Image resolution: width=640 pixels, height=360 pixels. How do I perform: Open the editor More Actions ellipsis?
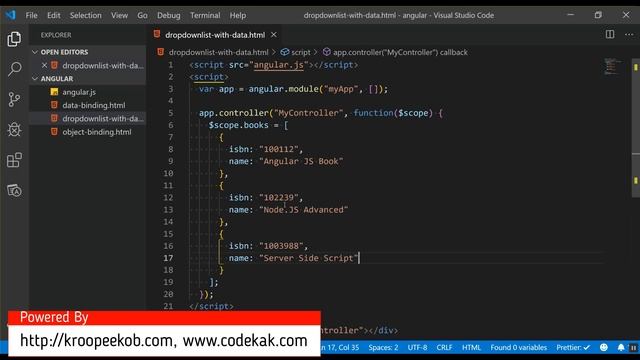(629, 35)
